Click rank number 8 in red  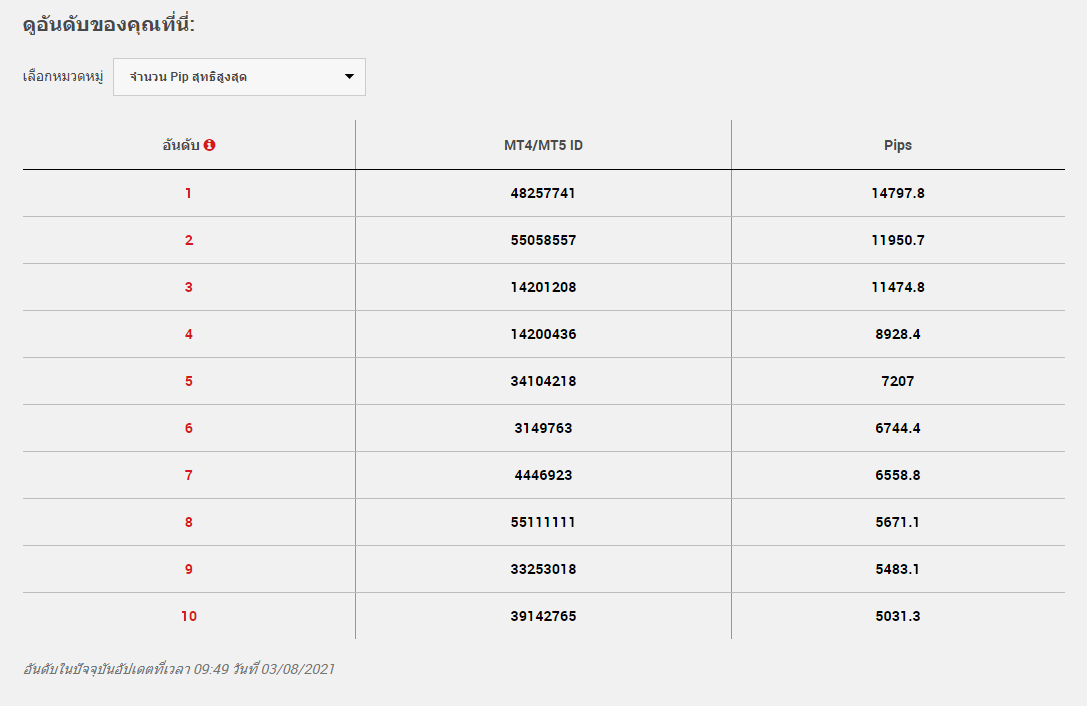pyautogui.click(x=189, y=522)
